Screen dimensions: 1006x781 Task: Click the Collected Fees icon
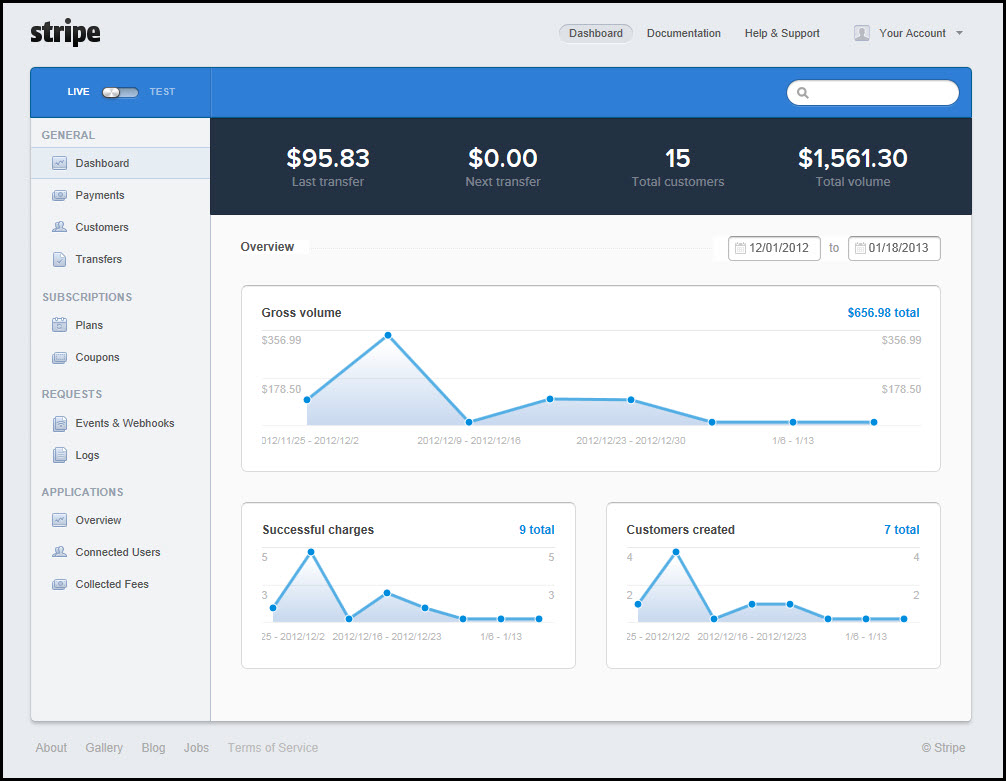59,584
